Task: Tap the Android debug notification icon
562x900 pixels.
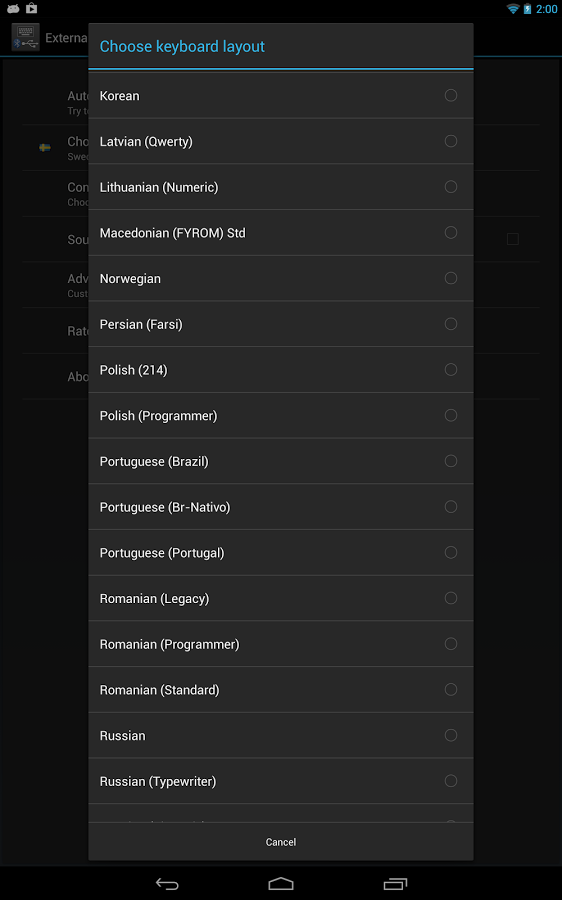Action: 13,8
